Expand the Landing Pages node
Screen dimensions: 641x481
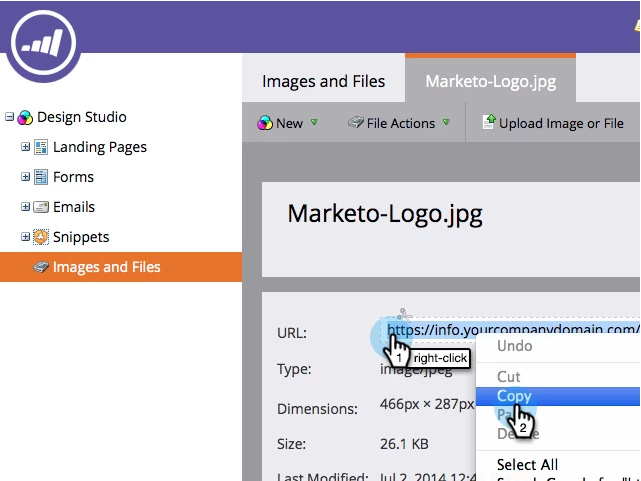[x=25, y=147]
